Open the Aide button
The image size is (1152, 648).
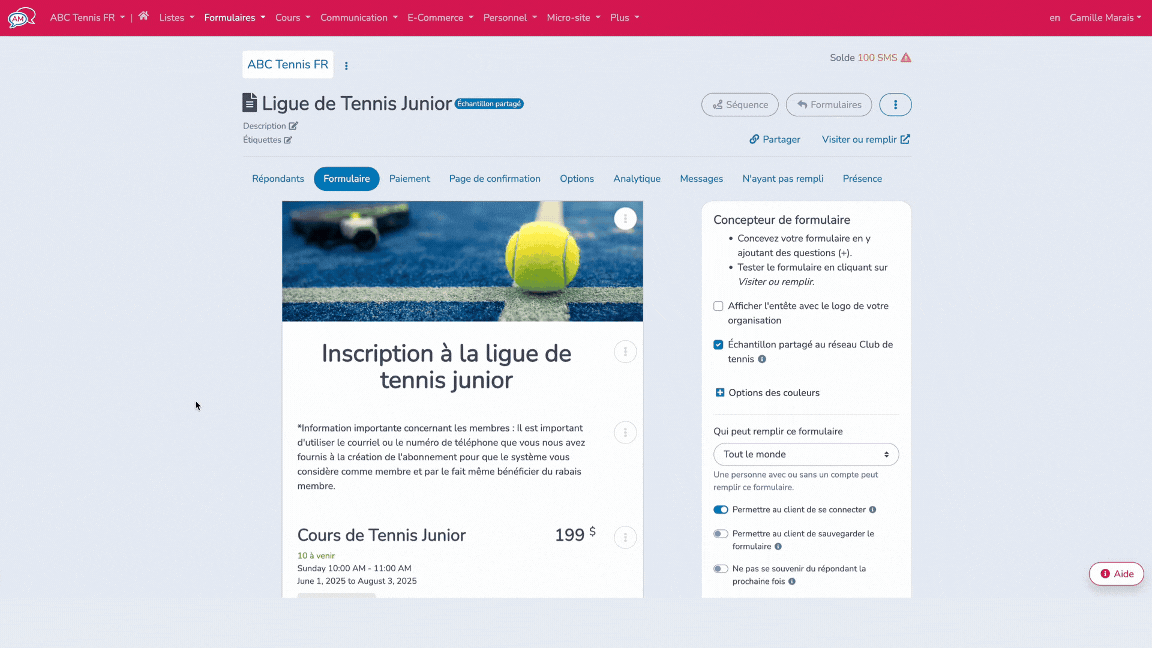click(x=1115, y=573)
